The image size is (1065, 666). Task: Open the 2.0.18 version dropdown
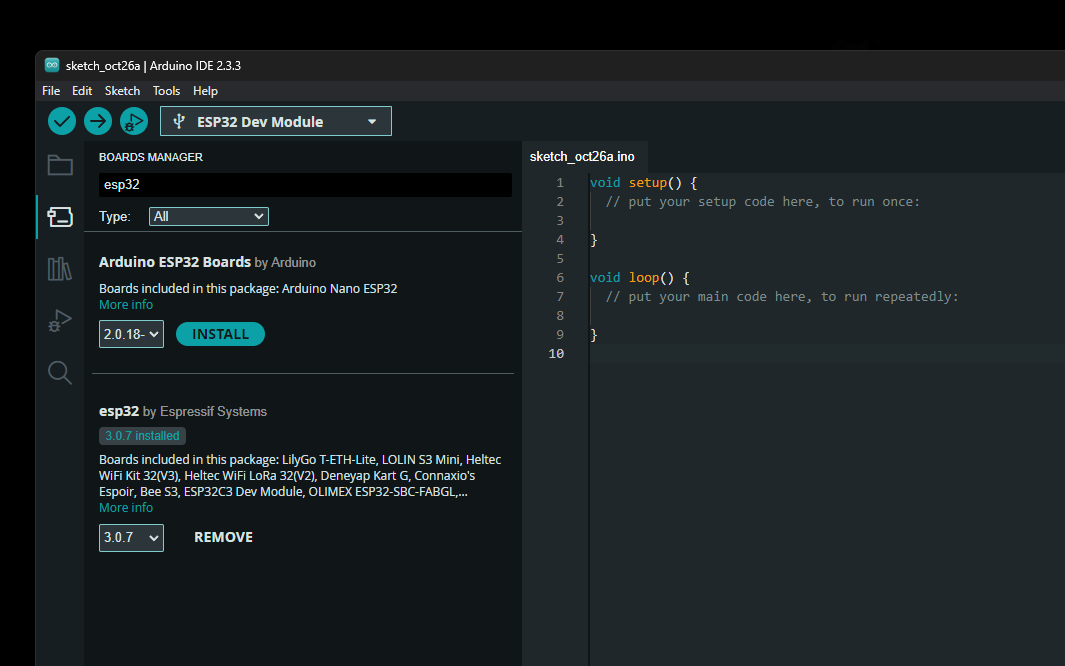(x=131, y=333)
